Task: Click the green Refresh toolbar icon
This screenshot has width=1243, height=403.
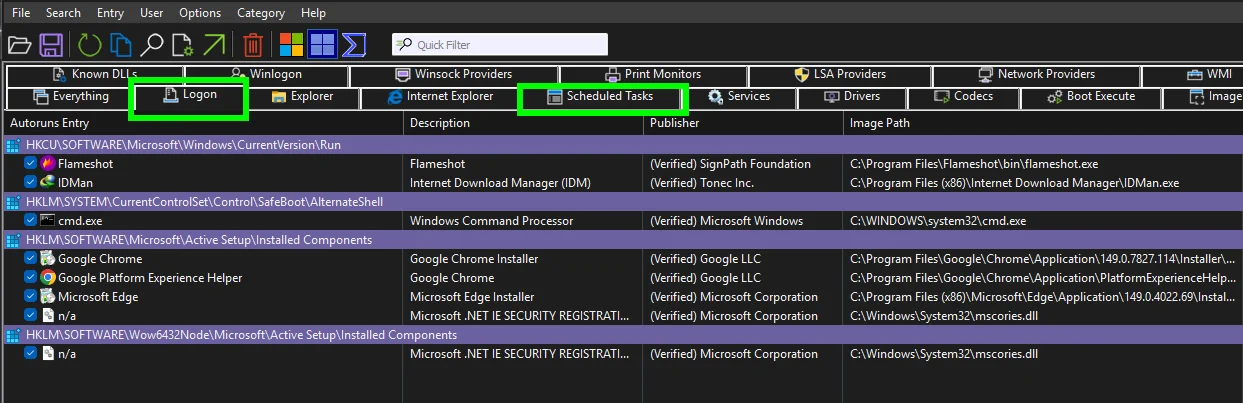Action: pos(90,45)
